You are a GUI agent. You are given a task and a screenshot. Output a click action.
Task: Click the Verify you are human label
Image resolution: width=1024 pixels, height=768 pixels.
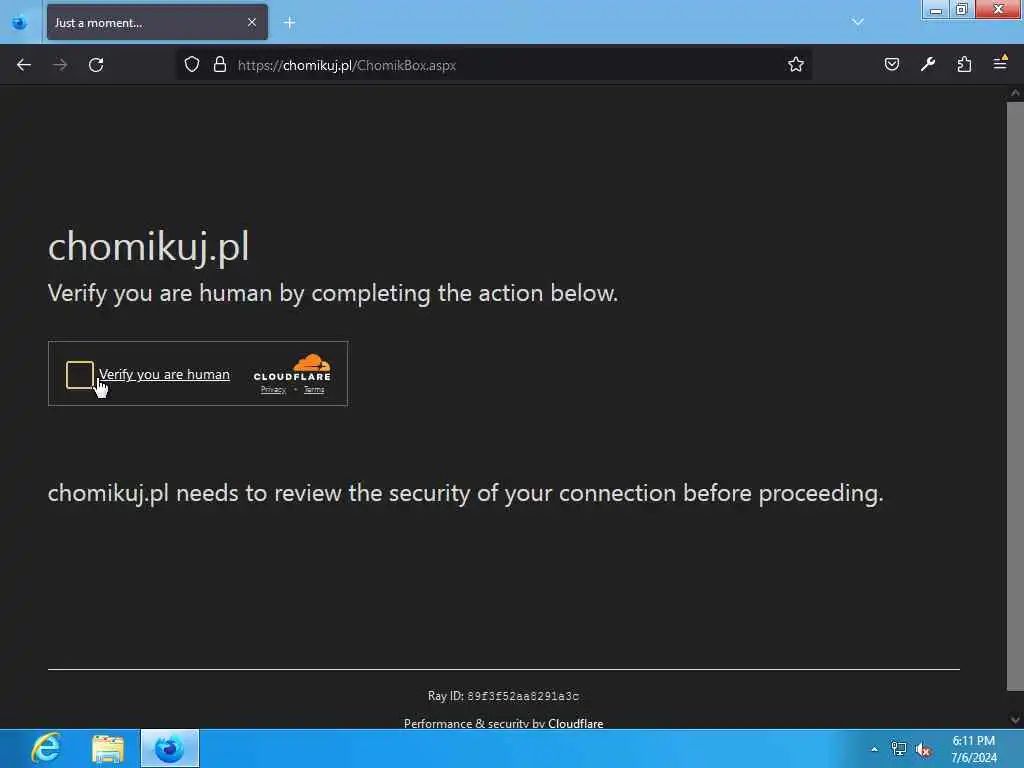pyautogui.click(x=165, y=374)
